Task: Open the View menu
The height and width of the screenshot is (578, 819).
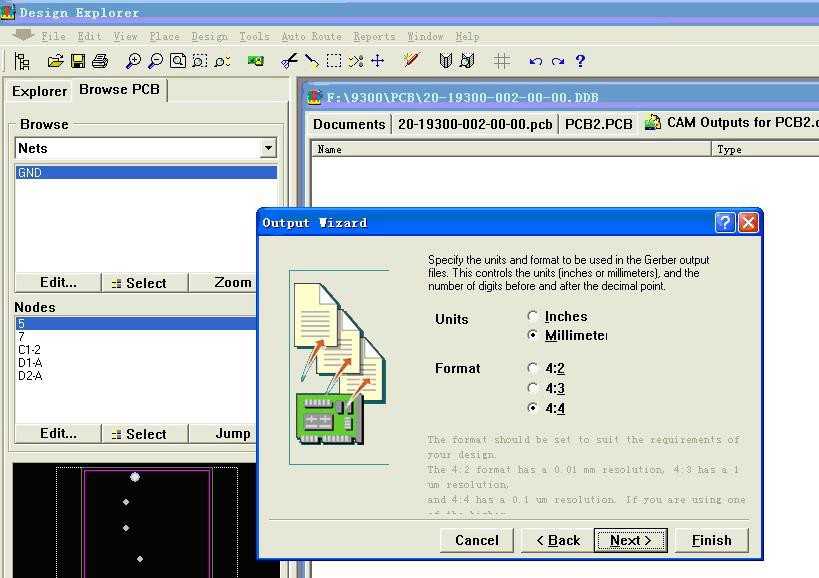Action: pyautogui.click(x=125, y=36)
